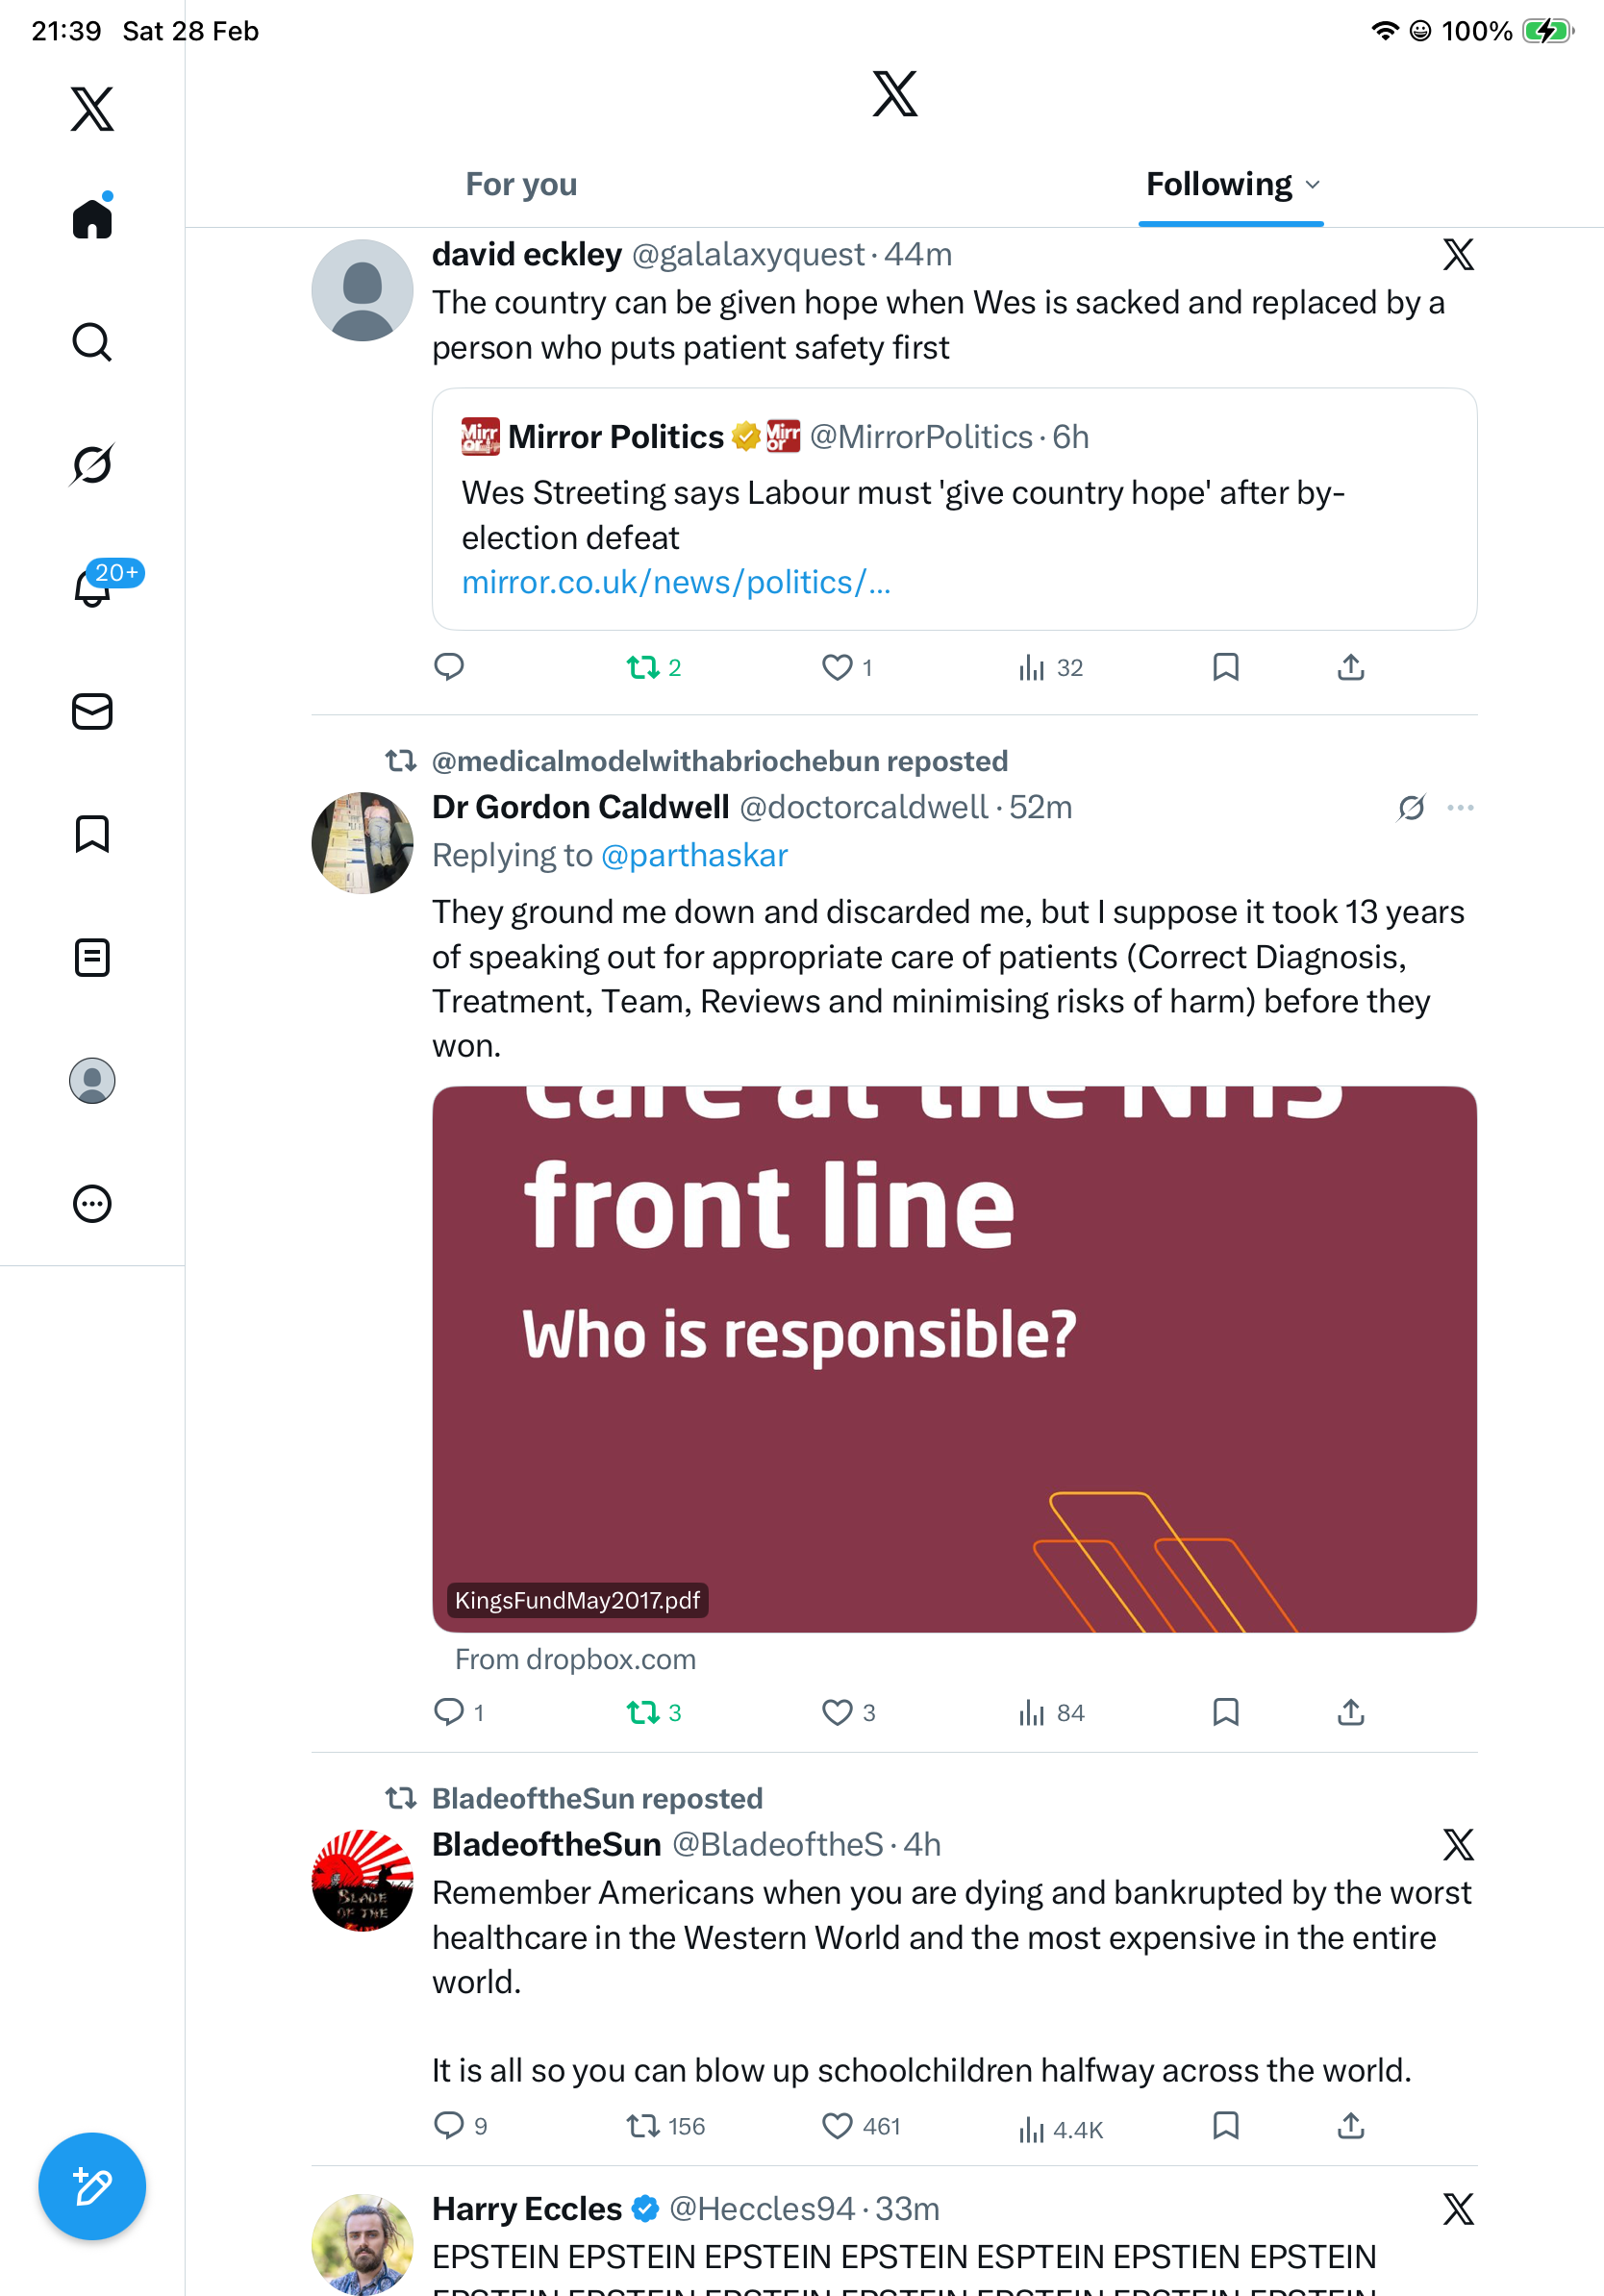Open the Search magnifier in sidebar

(x=92, y=342)
